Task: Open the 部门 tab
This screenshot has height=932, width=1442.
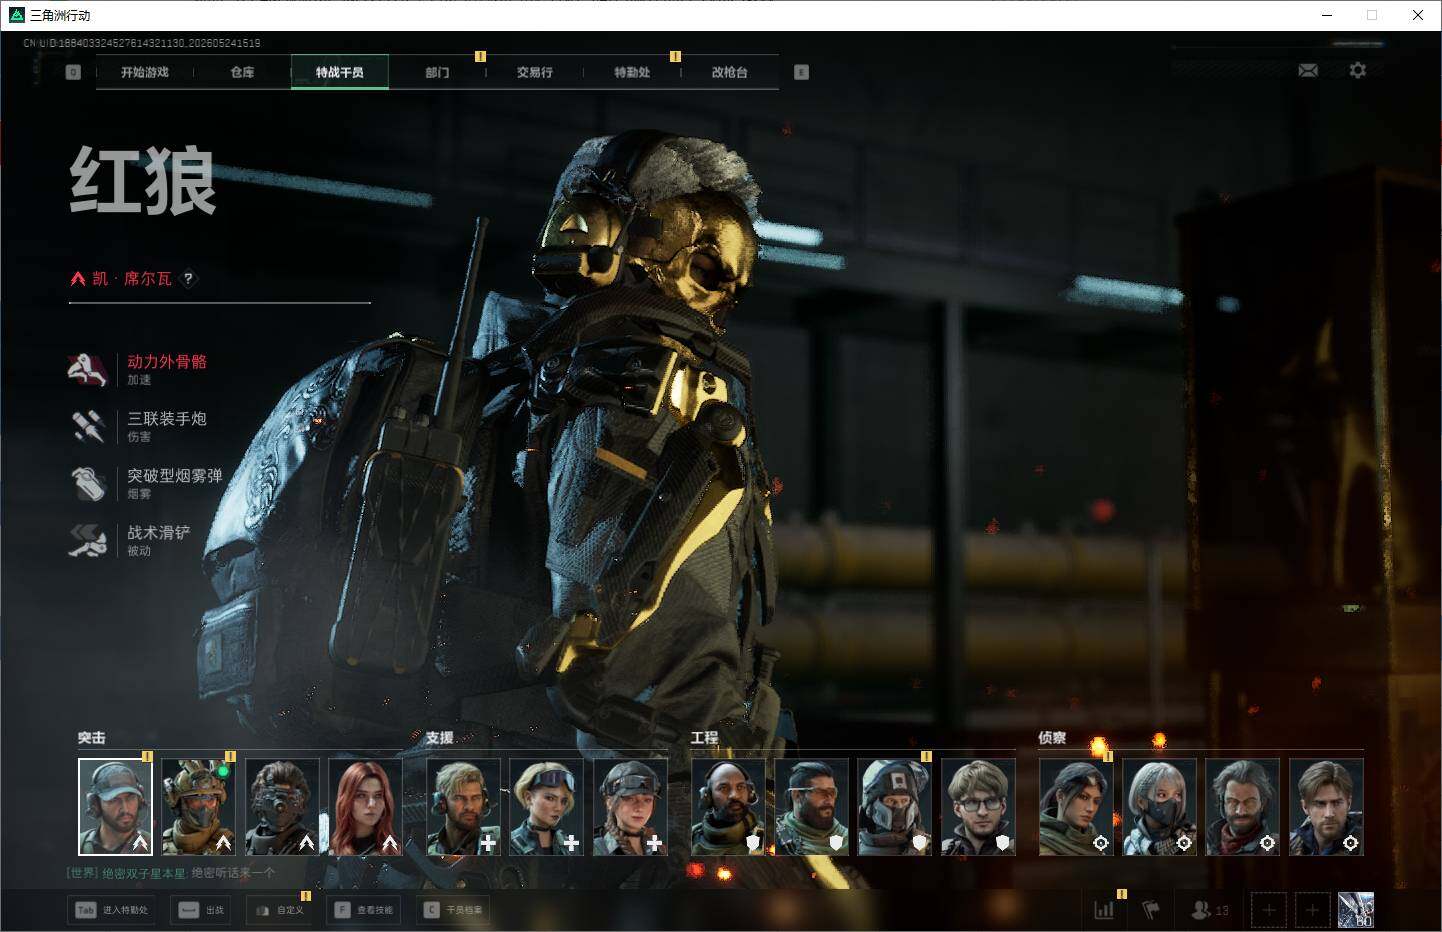Action: 437,72
